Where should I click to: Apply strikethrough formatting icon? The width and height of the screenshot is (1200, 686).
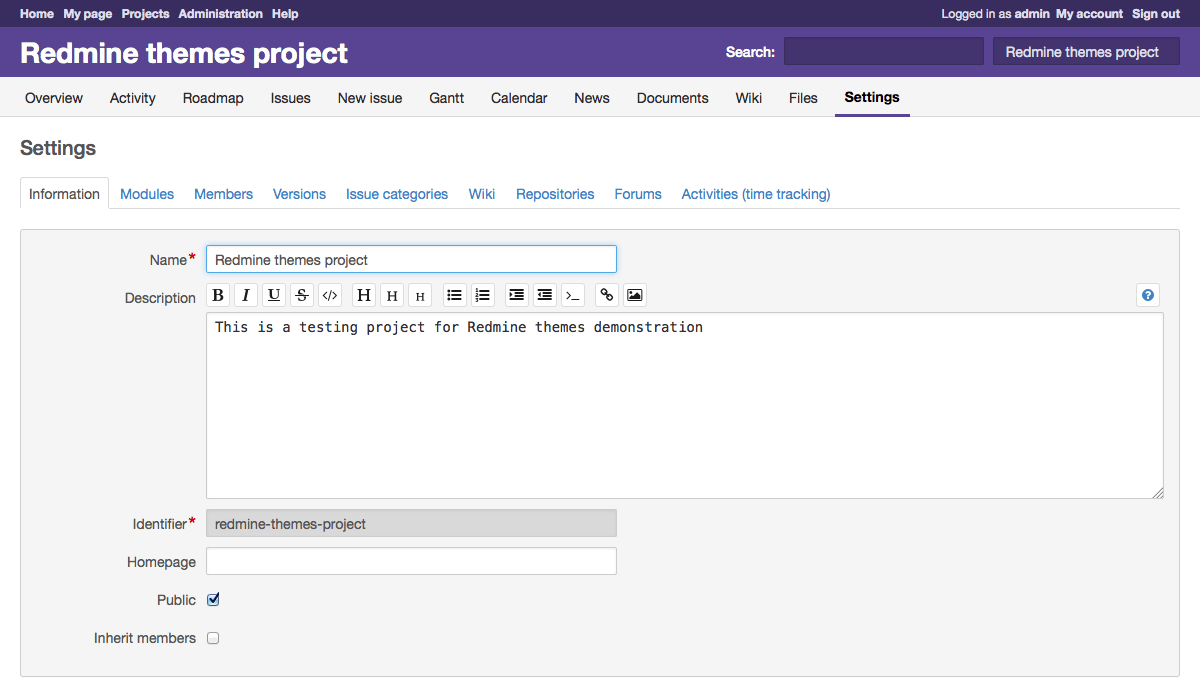pyautogui.click(x=302, y=295)
